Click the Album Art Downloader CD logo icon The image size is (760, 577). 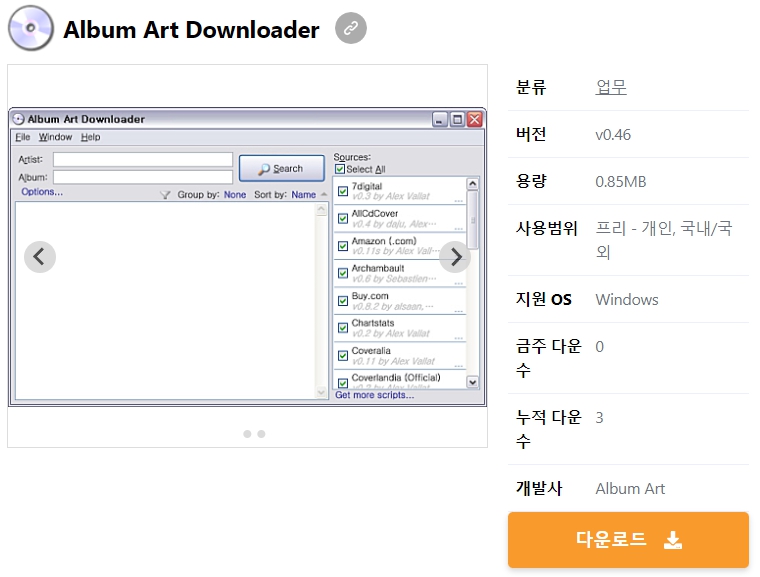(31, 28)
